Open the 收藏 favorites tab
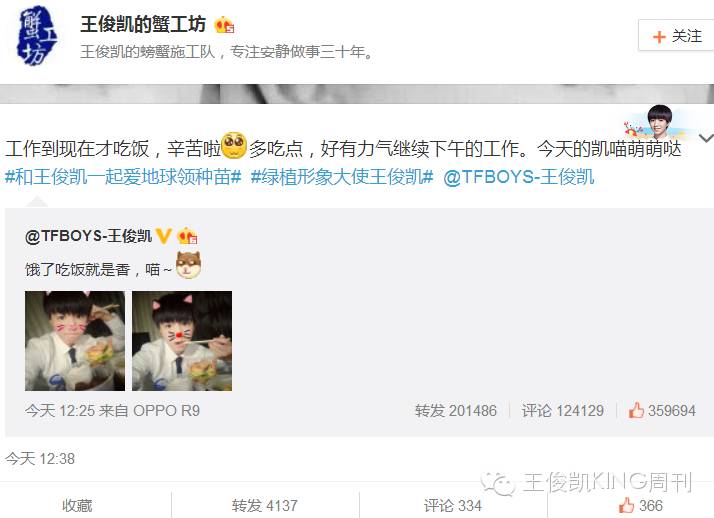Viewport: 714px width, 518px height. click(77, 505)
